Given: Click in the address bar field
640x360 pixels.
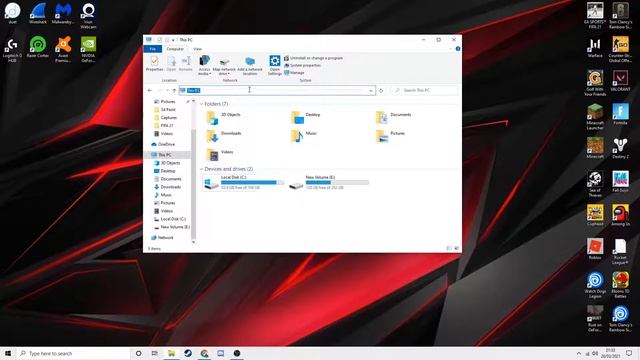Looking at the screenshot, I should 277,90.
